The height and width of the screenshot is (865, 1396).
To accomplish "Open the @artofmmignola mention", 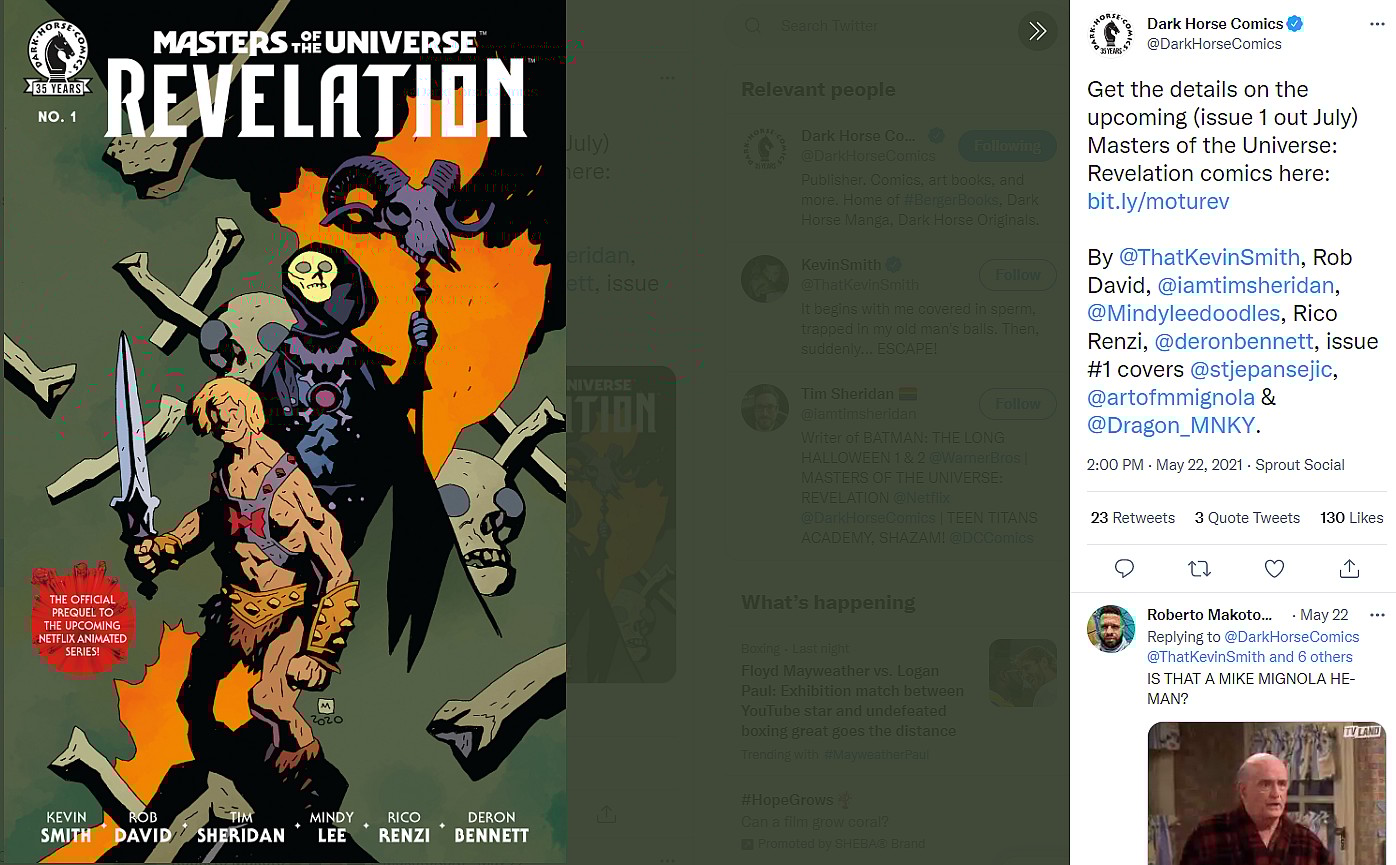I will 1170,397.
